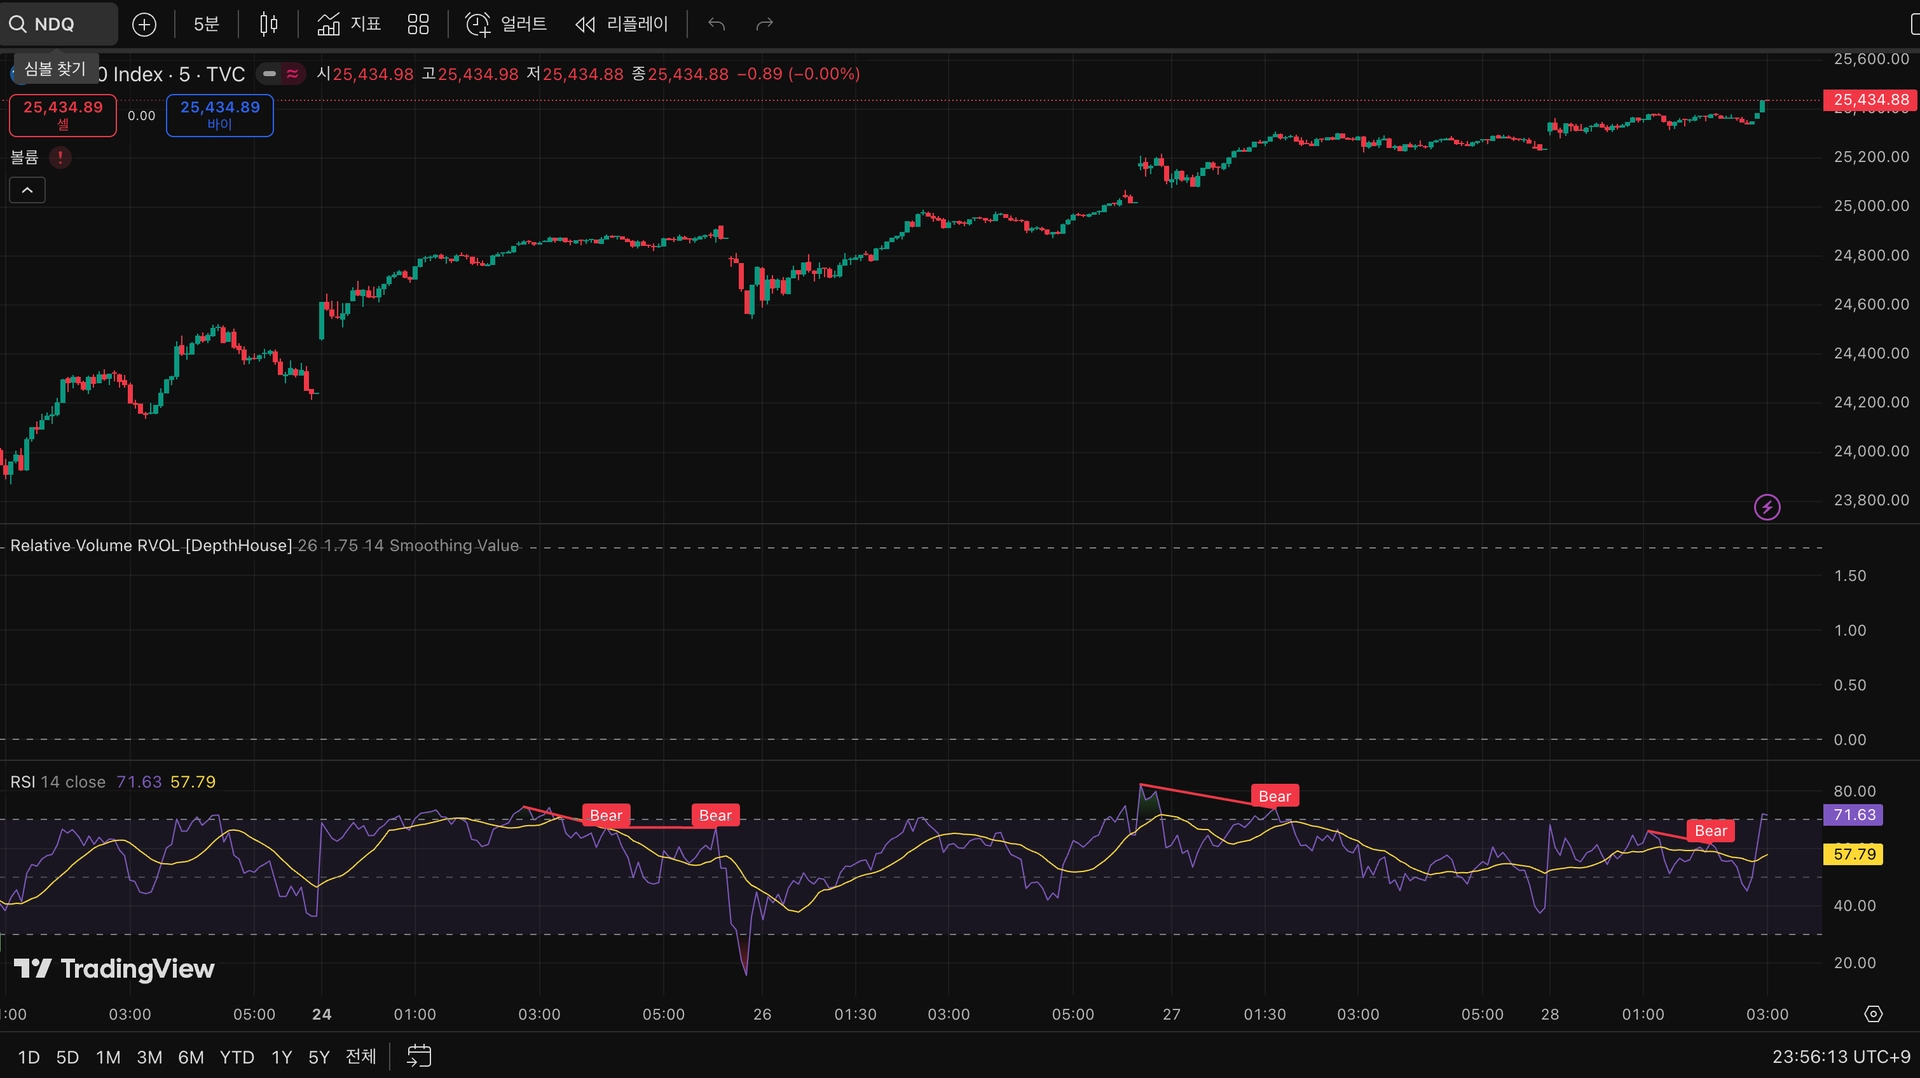
Task: Open chart settings gear icon
Action: pyautogui.click(x=1873, y=1014)
